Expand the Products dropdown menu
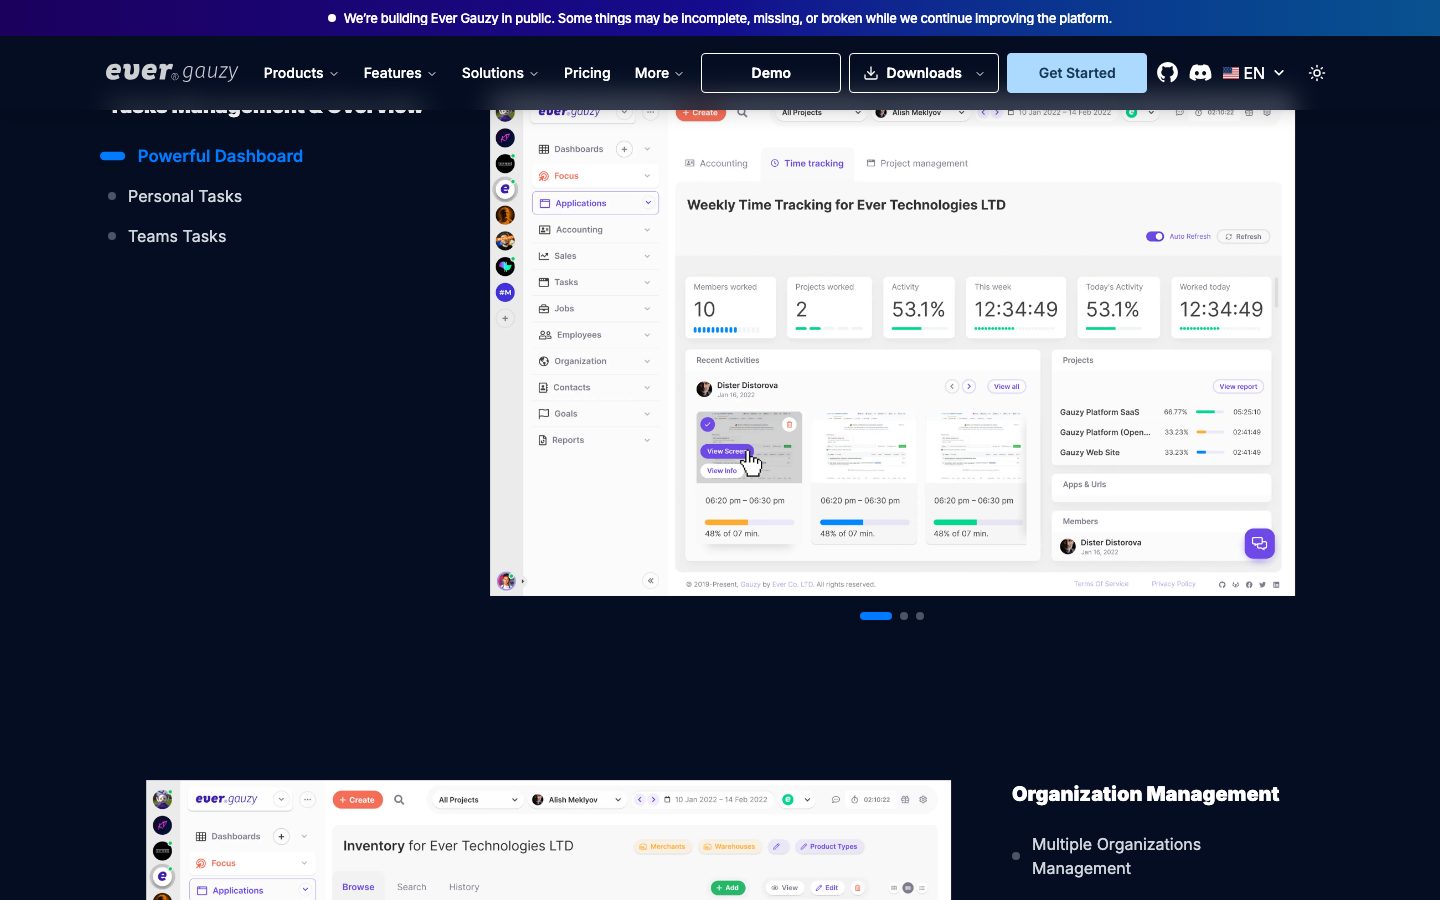 pos(301,73)
